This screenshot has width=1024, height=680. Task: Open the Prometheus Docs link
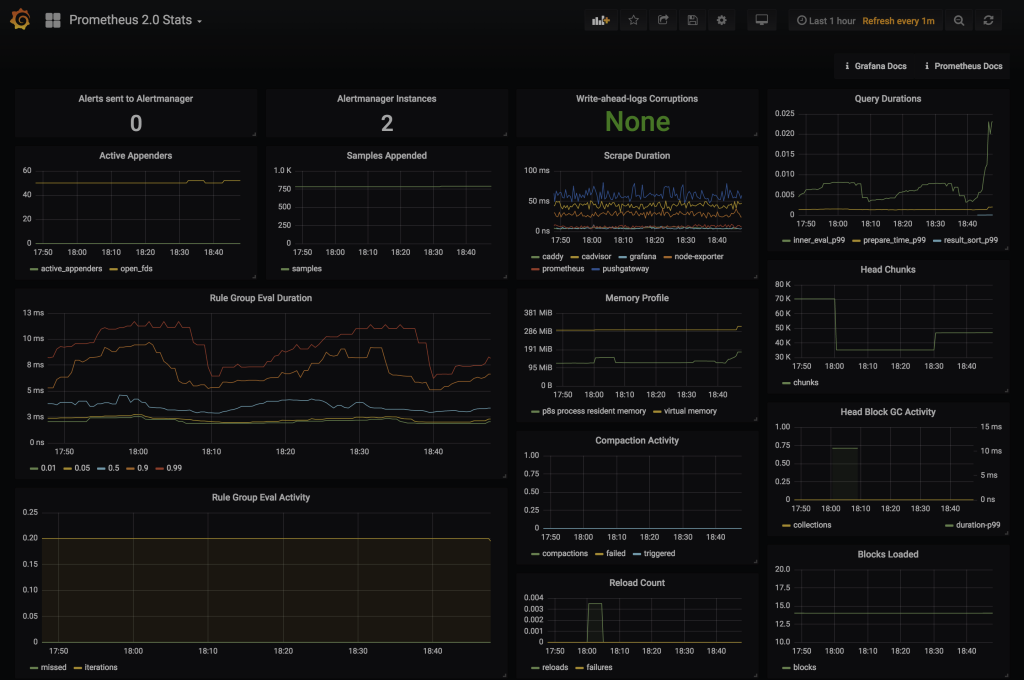coord(963,66)
